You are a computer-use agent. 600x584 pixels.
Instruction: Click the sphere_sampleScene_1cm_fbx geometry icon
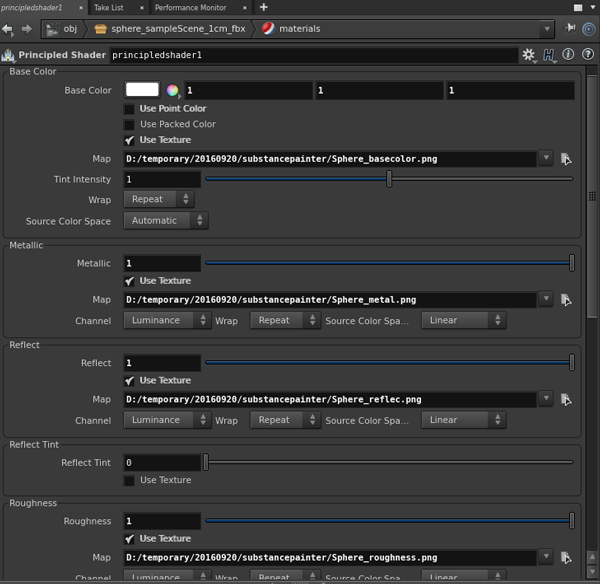pyautogui.click(x=100, y=29)
